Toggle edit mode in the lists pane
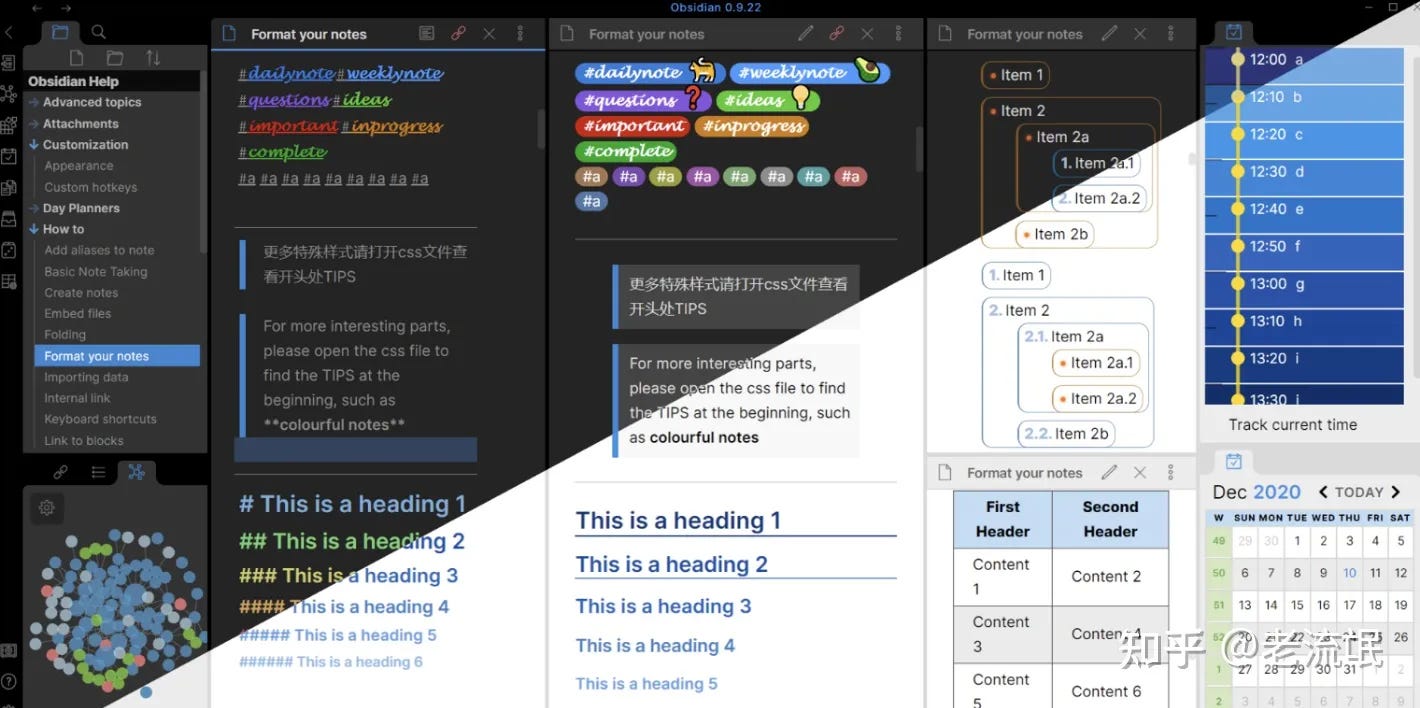This screenshot has height=708, width=1420. pyautogui.click(x=1109, y=33)
